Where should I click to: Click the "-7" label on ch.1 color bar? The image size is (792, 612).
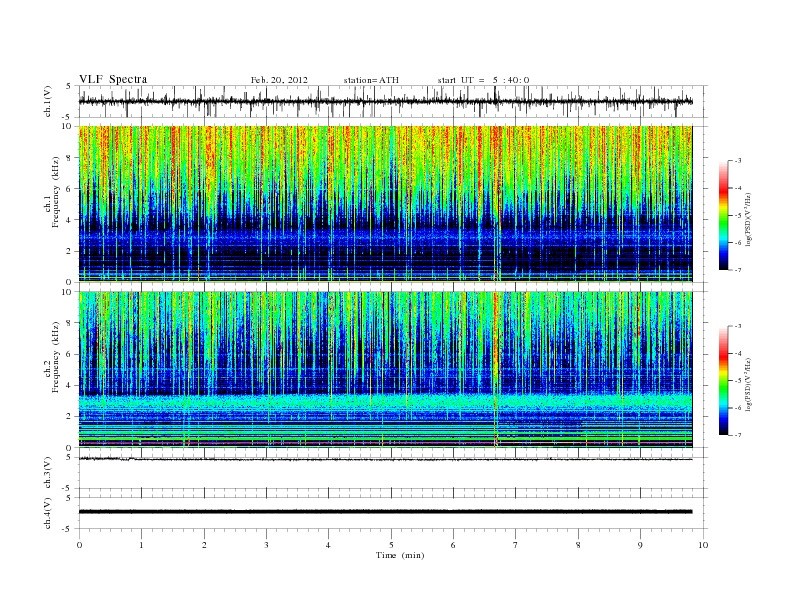click(x=737, y=270)
